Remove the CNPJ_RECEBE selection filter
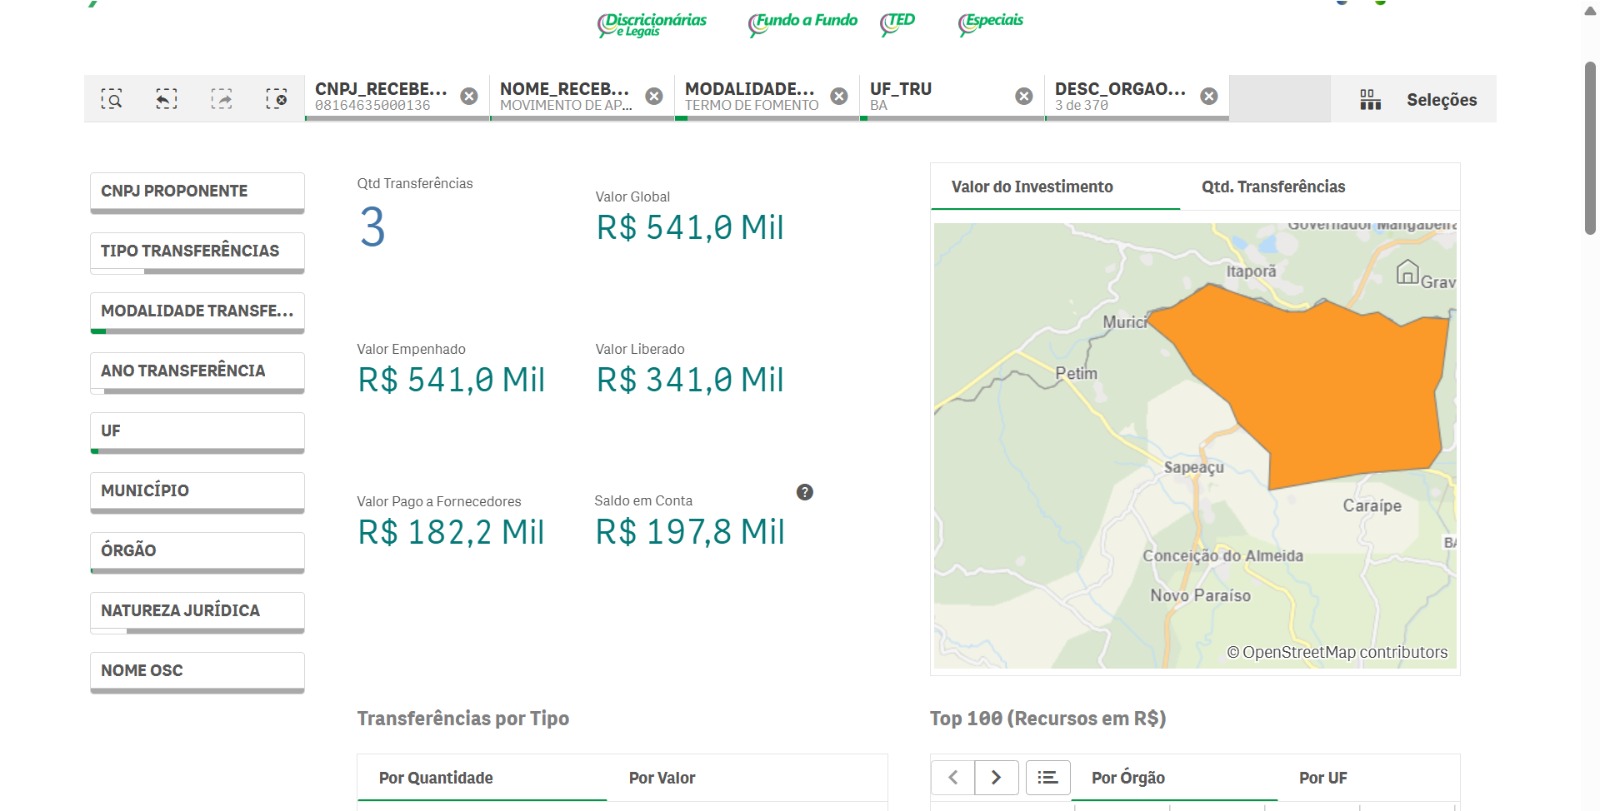The height and width of the screenshot is (811, 1600). 468,96
